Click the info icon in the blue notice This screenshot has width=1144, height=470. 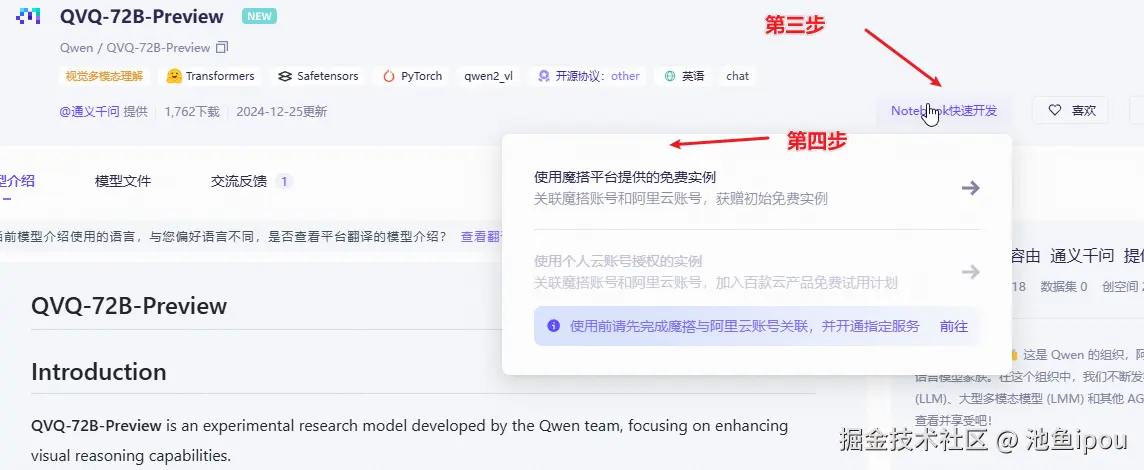pos(554,326)
